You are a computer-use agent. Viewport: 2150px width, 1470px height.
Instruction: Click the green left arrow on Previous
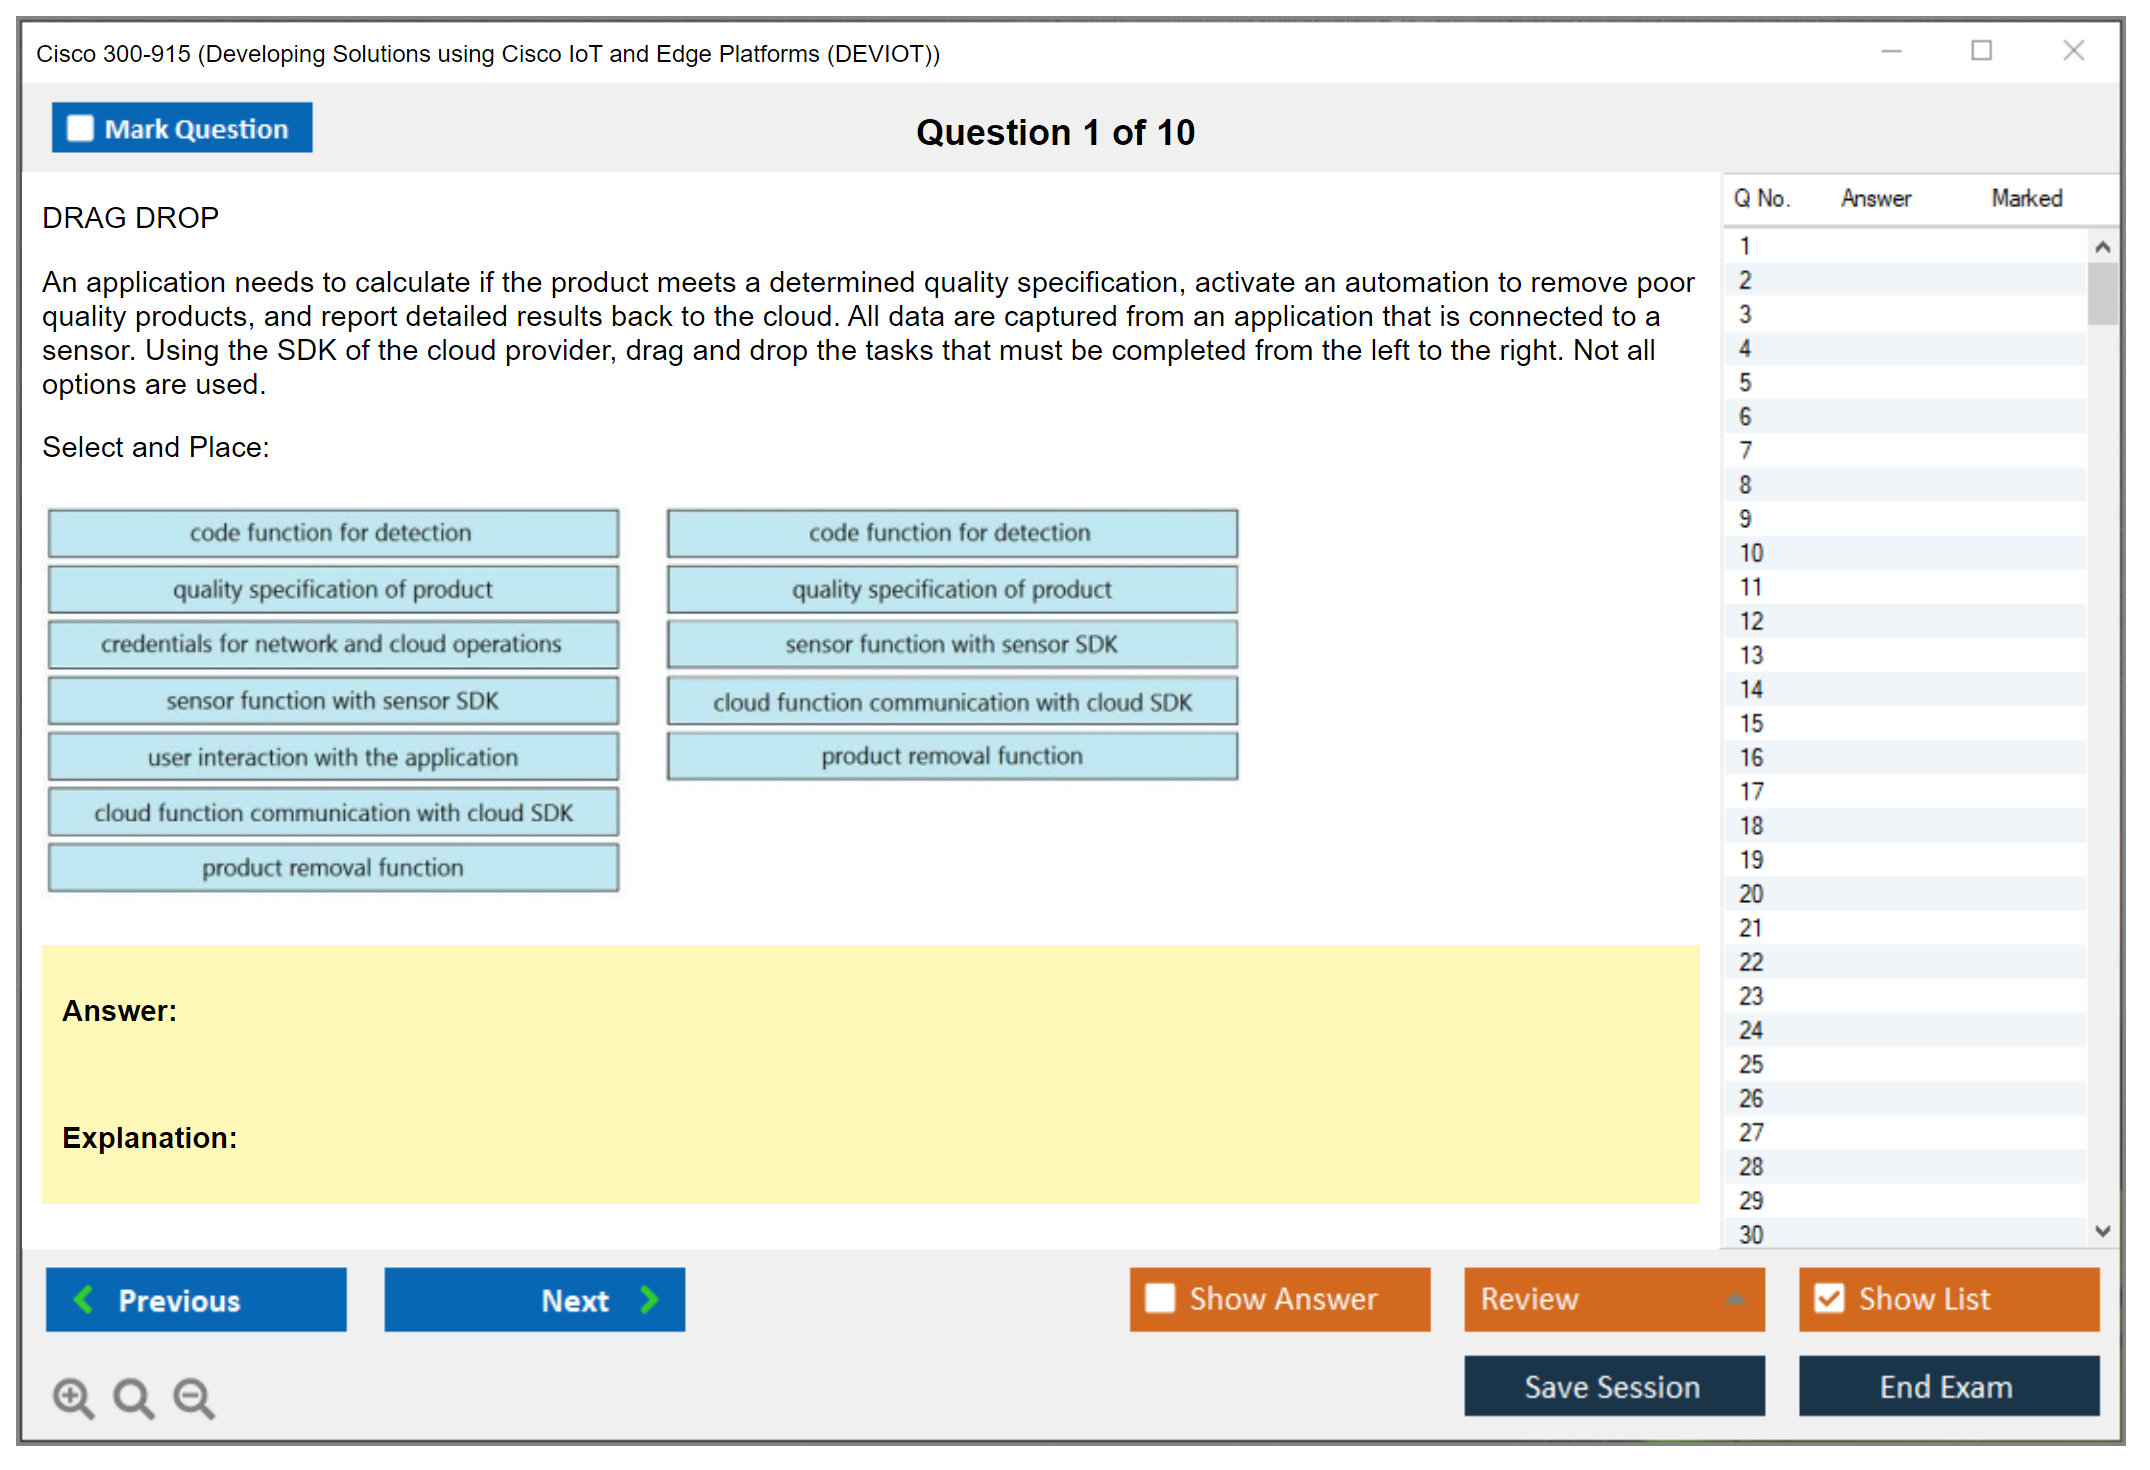coord(84,1299)
